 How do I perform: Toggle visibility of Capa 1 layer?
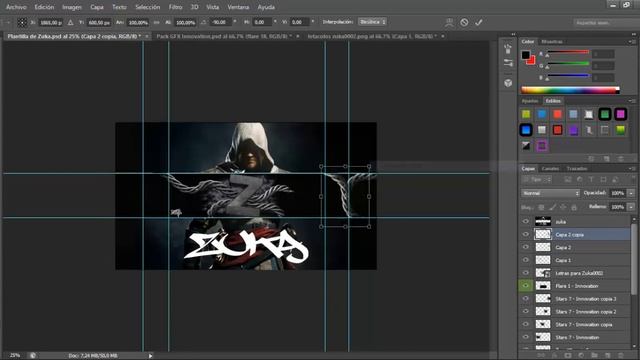click(x=526, y=260)
